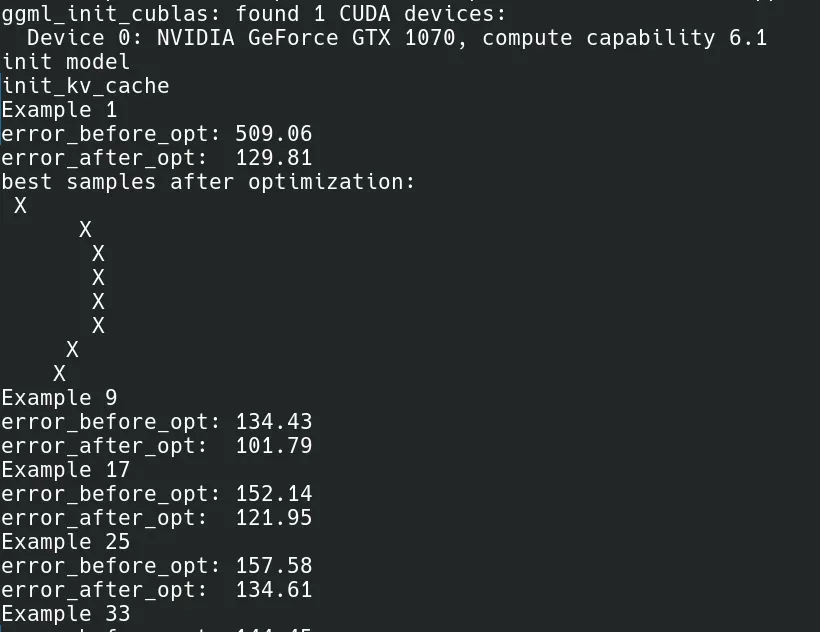Image resolution: width=820 pixels, height=632 pixels.
Task: Click the 'init model' line
Action: pyautogui.click(x=65, y=62)
